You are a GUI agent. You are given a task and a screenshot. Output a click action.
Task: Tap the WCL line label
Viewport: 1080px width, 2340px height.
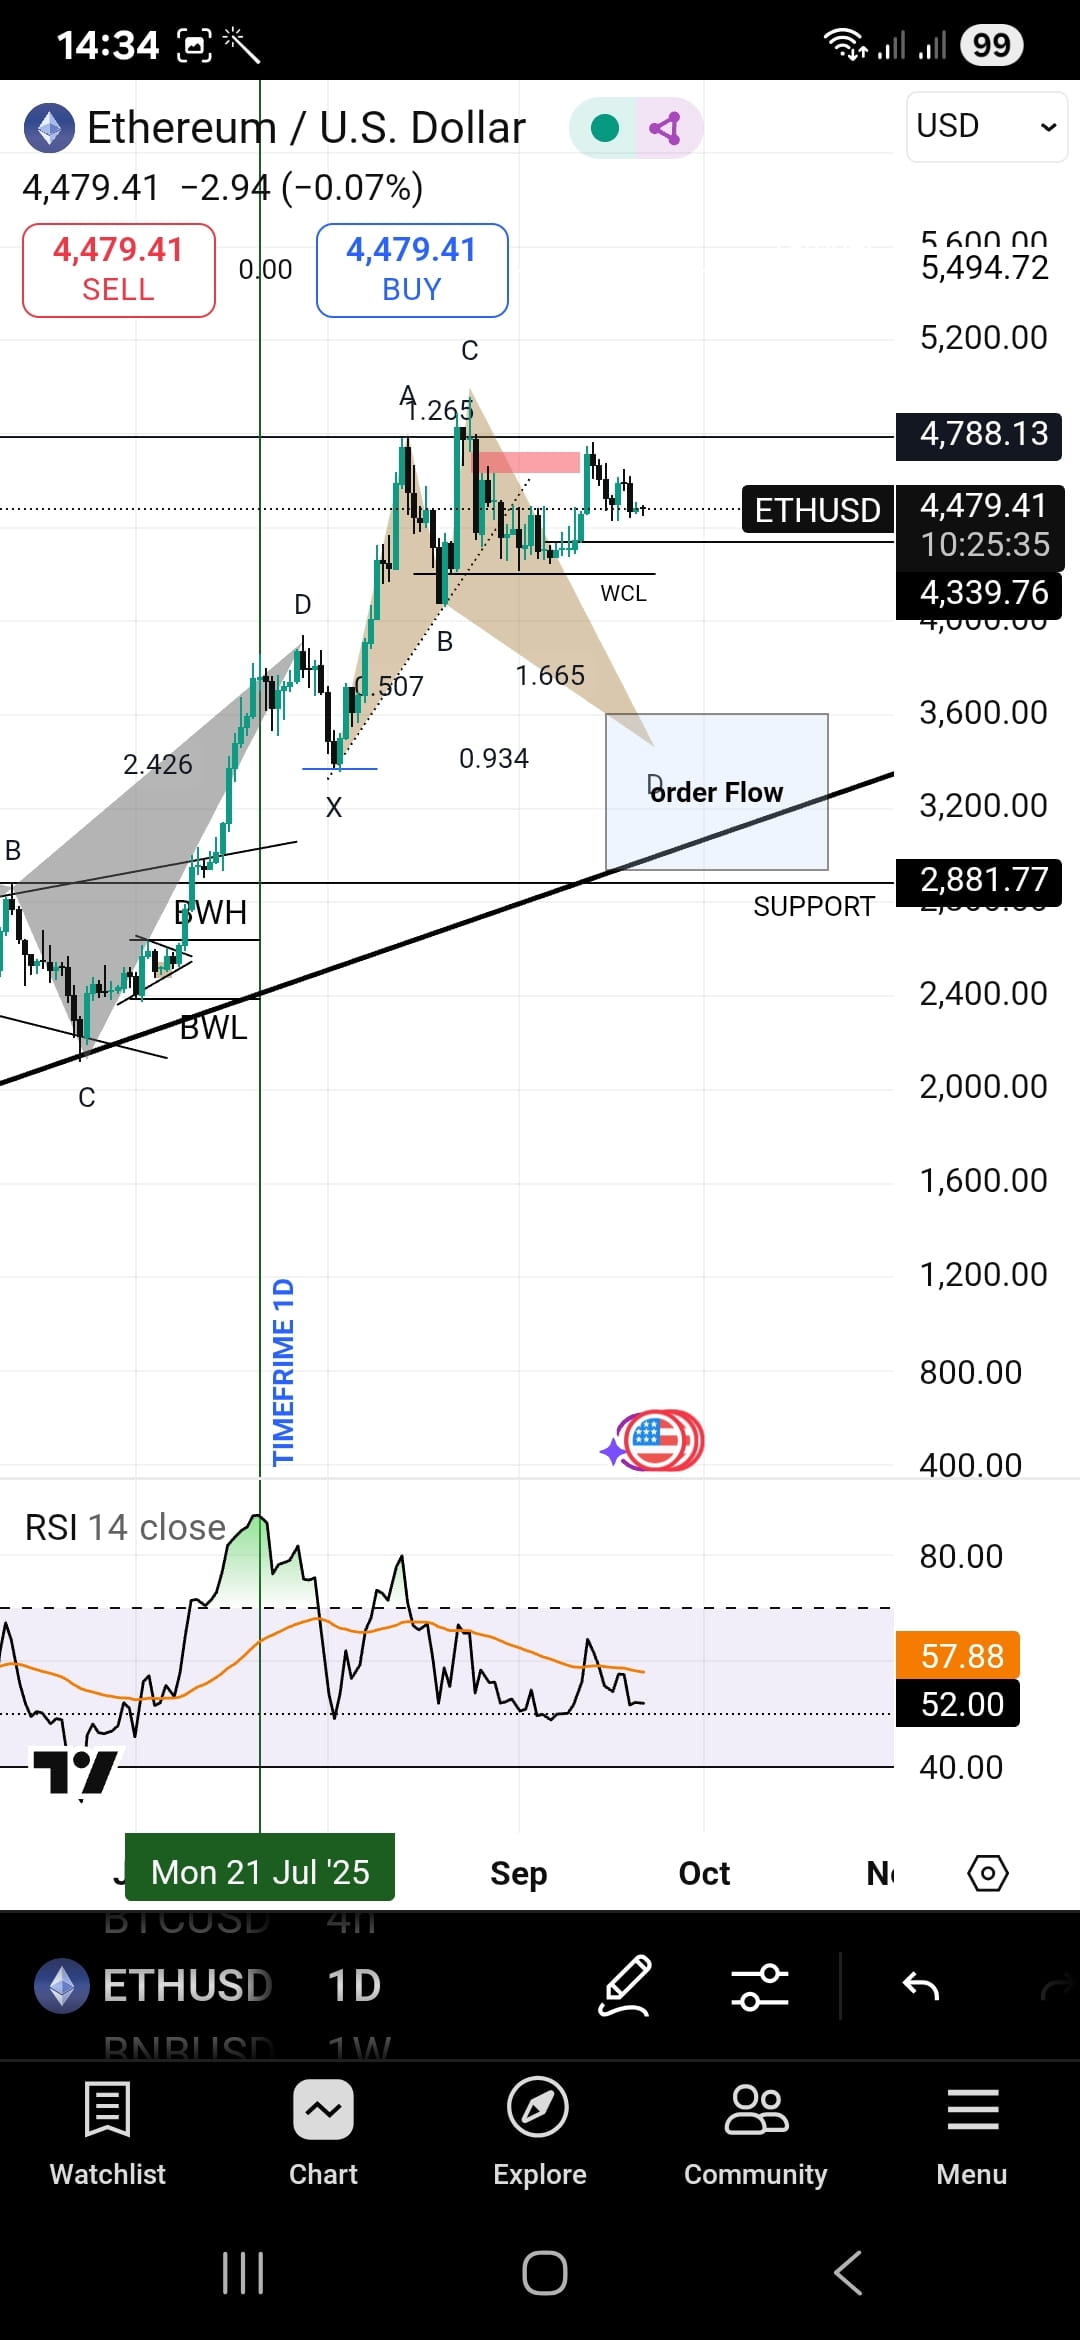tap(623, 594)
